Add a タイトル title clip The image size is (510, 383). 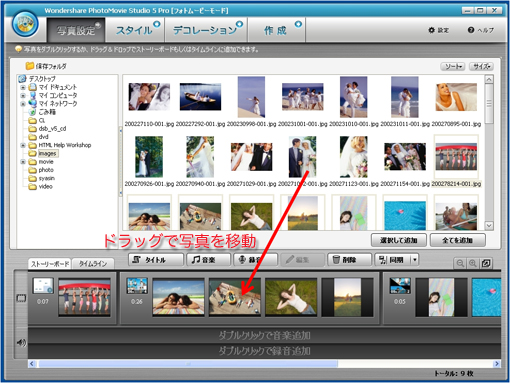click(156, 260)
